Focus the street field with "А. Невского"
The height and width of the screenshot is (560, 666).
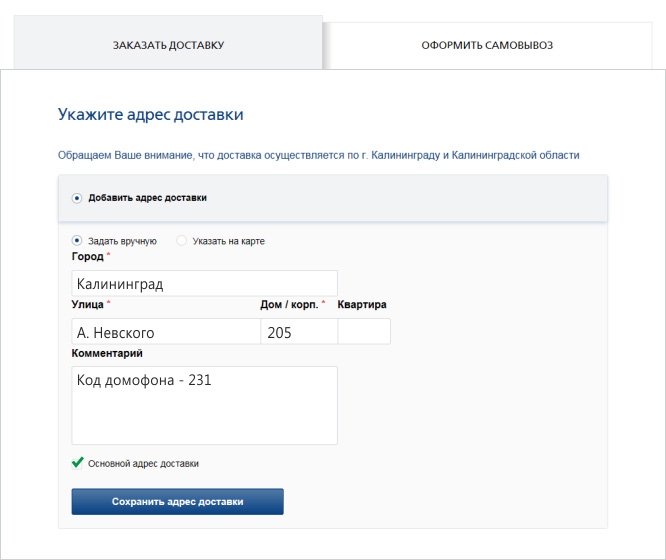pyautogui.click(x=165, y=332)
